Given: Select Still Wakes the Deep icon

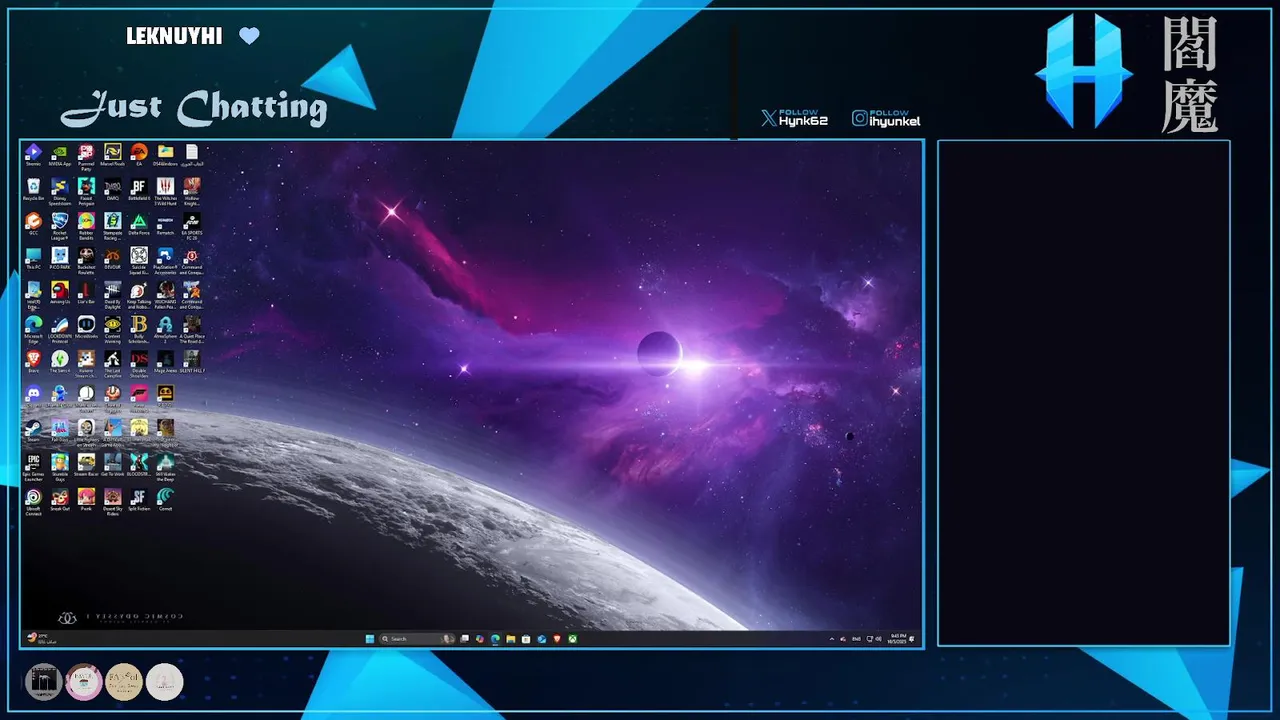Looking at the screenshot, I should point(165,467).
